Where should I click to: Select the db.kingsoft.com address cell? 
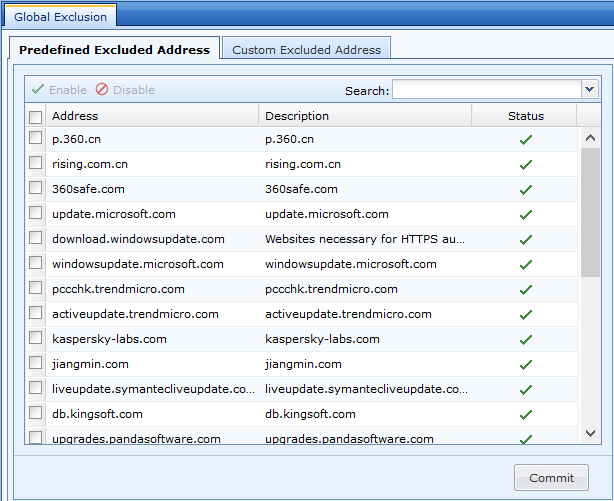pyautogui.click(x=152, y=414)
